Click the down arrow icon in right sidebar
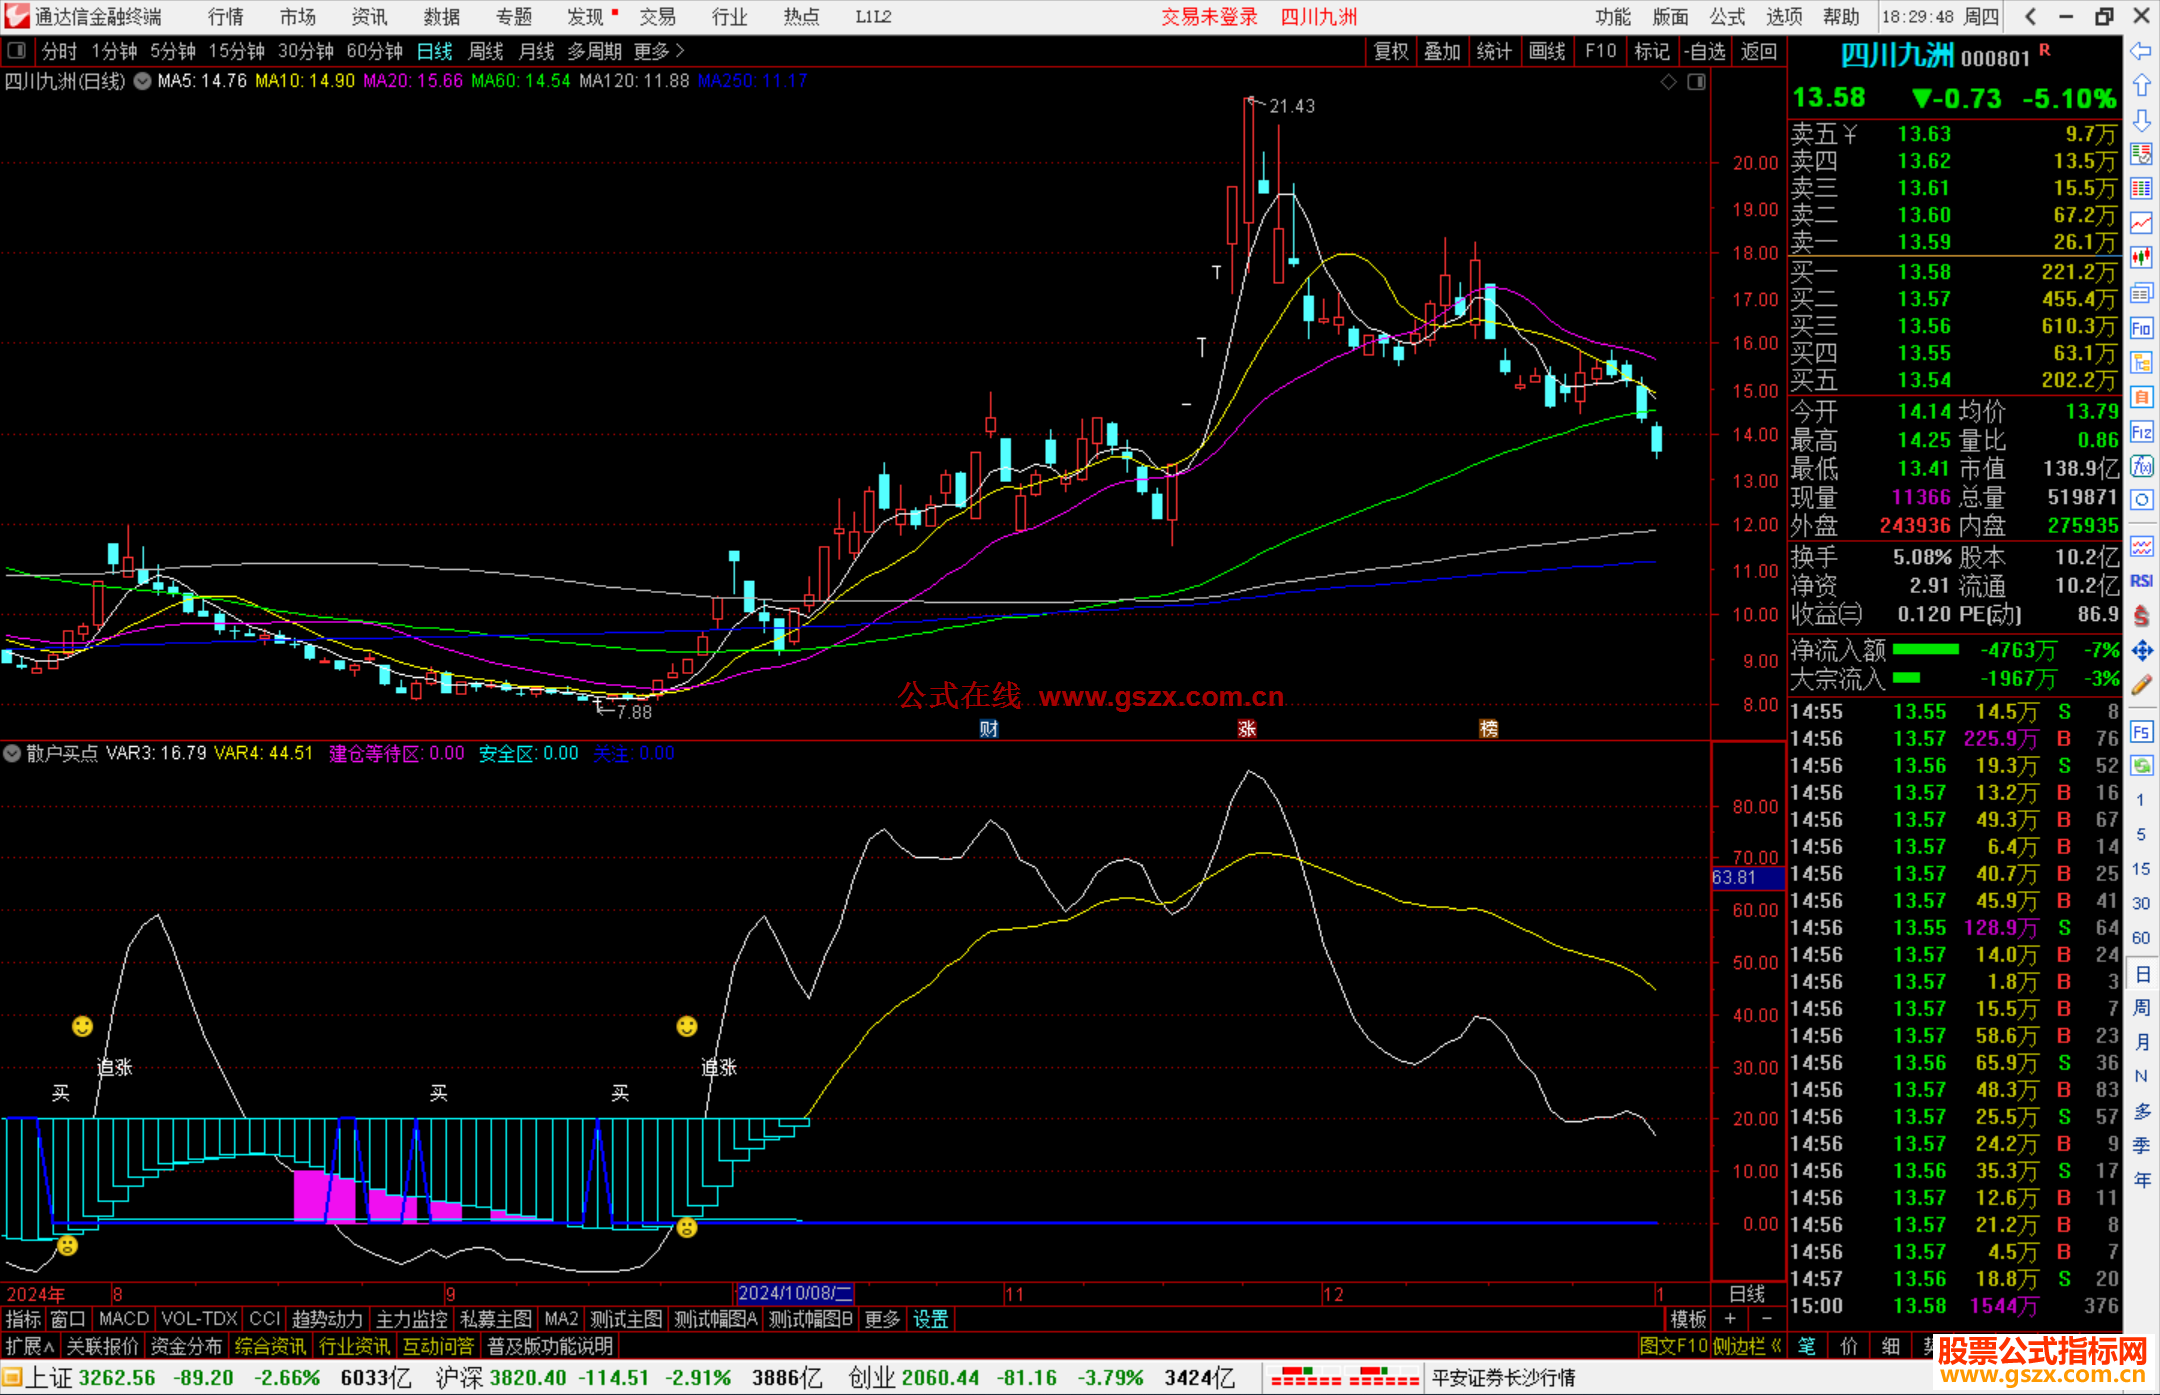This screenshot has height=1395, width=2160. click(2141, 120)
